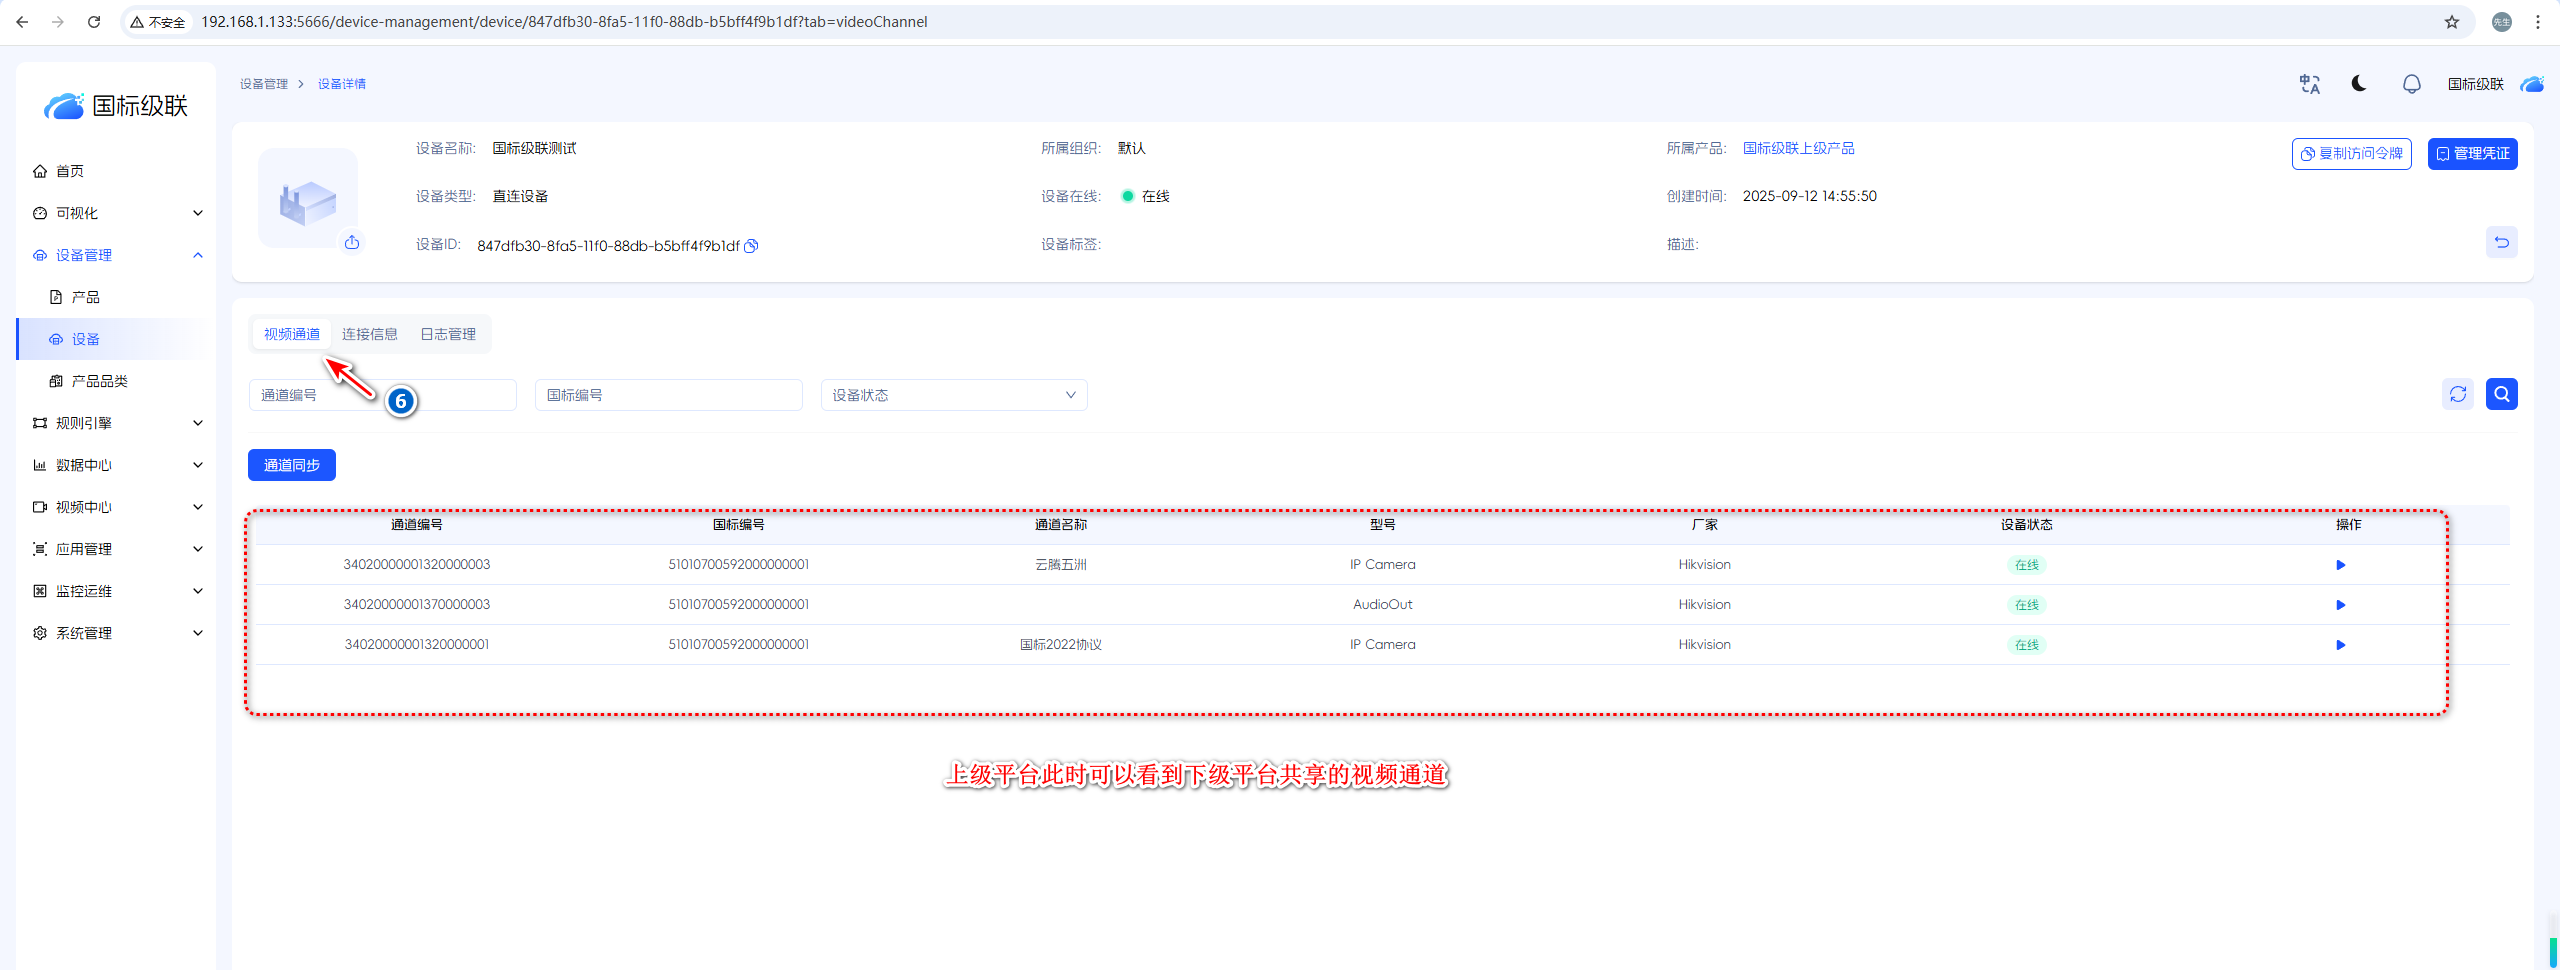Play the AudioOut channel row
This screenshot has width=2560, height=970.
[2340, 605]
